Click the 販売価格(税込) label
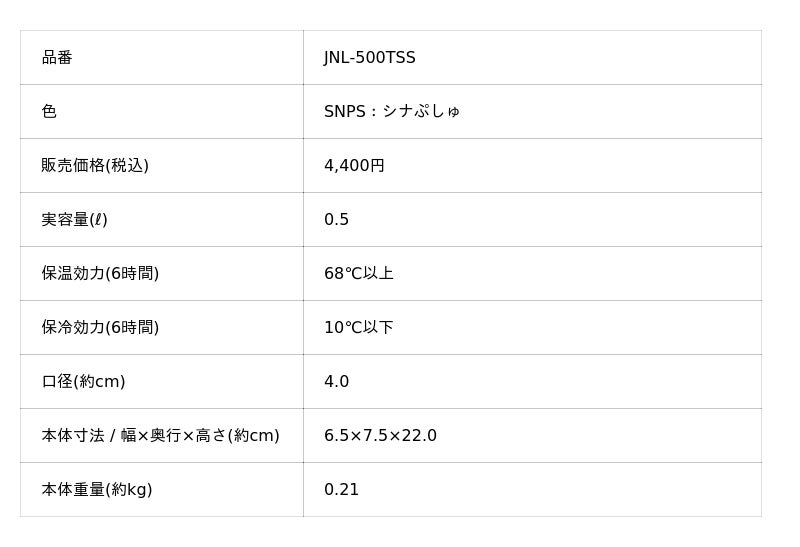The height and width of the screenshot is (547, 800). (x=95, y=166)
